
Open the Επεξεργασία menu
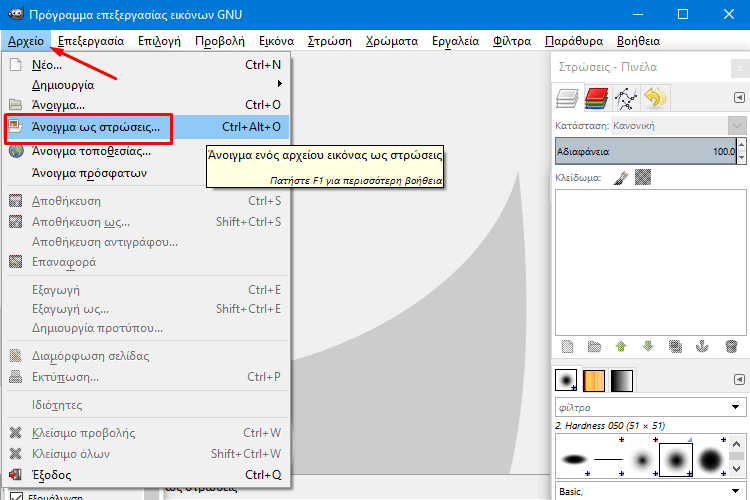click(91, 41)
